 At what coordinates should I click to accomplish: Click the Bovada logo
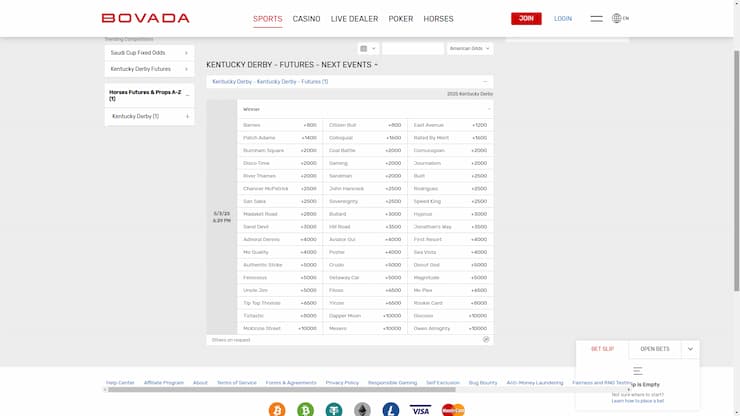coord(145,18)
